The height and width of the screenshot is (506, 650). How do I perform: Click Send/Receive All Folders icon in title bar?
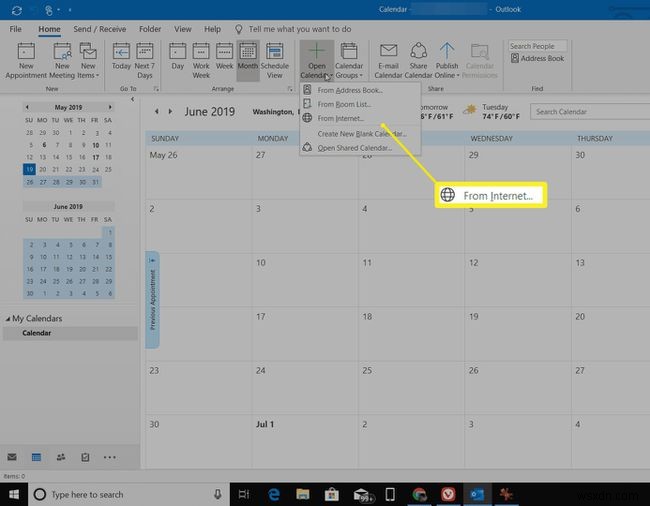point(17,10)
